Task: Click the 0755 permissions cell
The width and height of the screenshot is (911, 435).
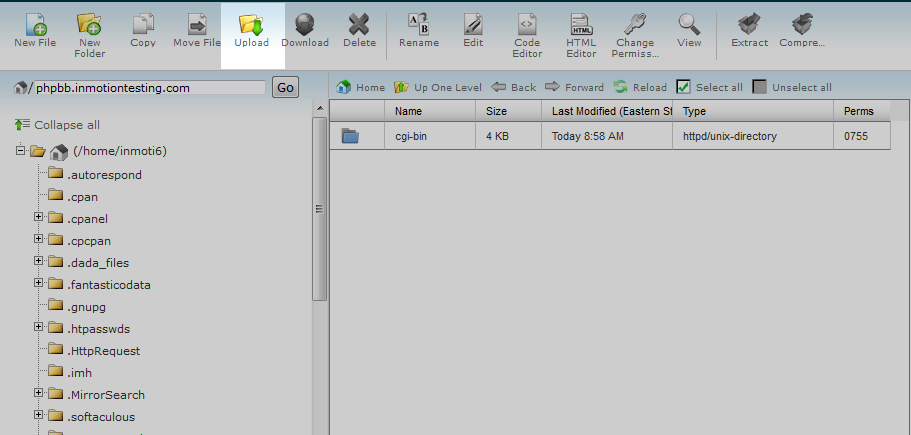Action: [x=862, y=136]
